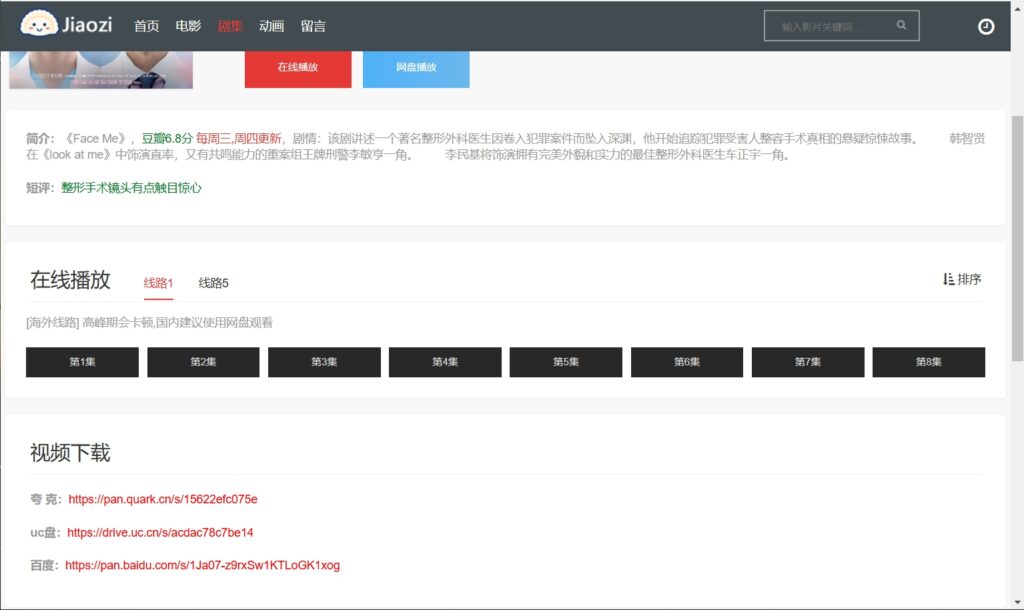Viewport: 1024px width, 610px height.
Task: Open the watch history clock icon
Action: tap(986, 27)
